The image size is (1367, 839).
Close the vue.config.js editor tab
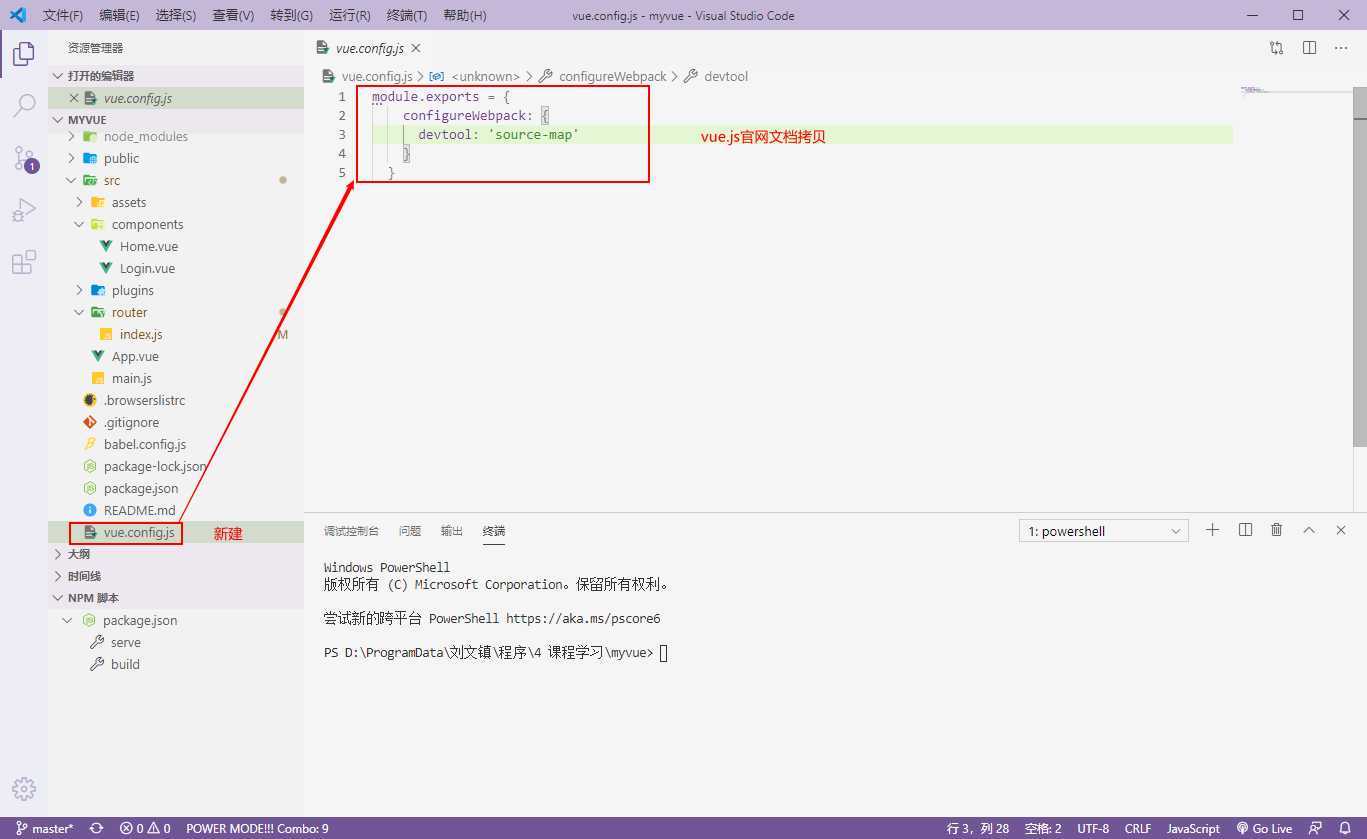pos(416,48)
